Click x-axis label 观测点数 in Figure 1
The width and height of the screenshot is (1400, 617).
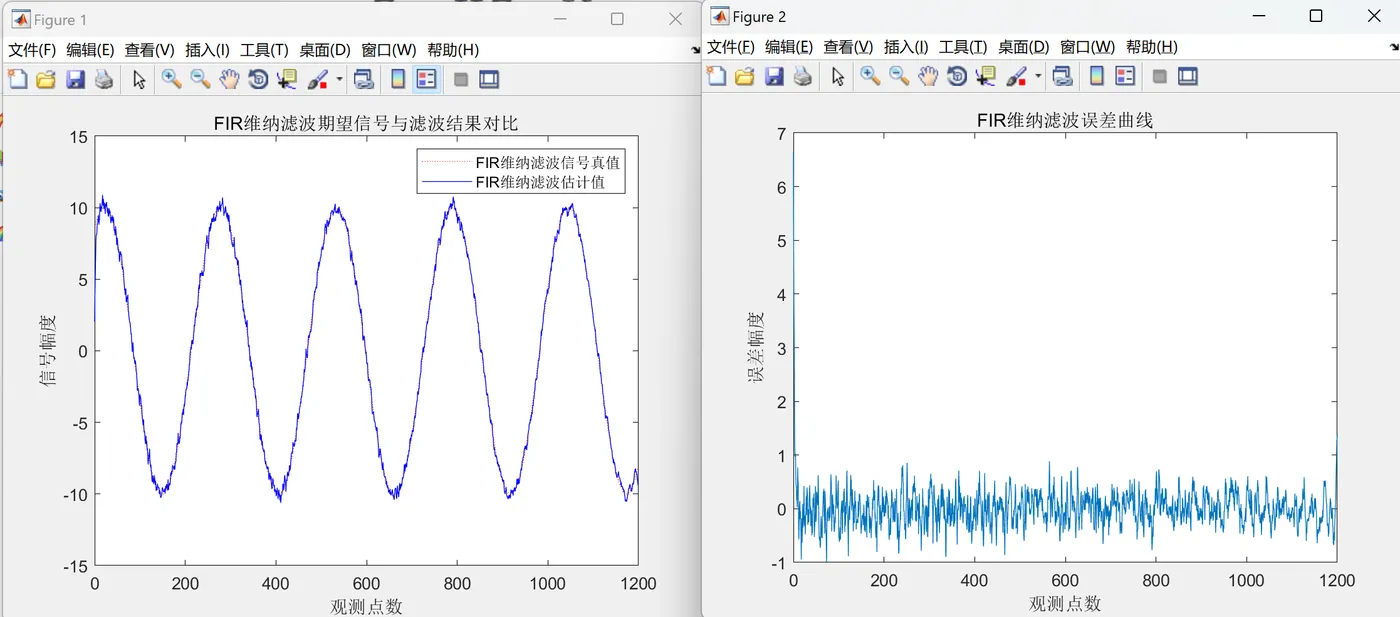tap(366, 606)
